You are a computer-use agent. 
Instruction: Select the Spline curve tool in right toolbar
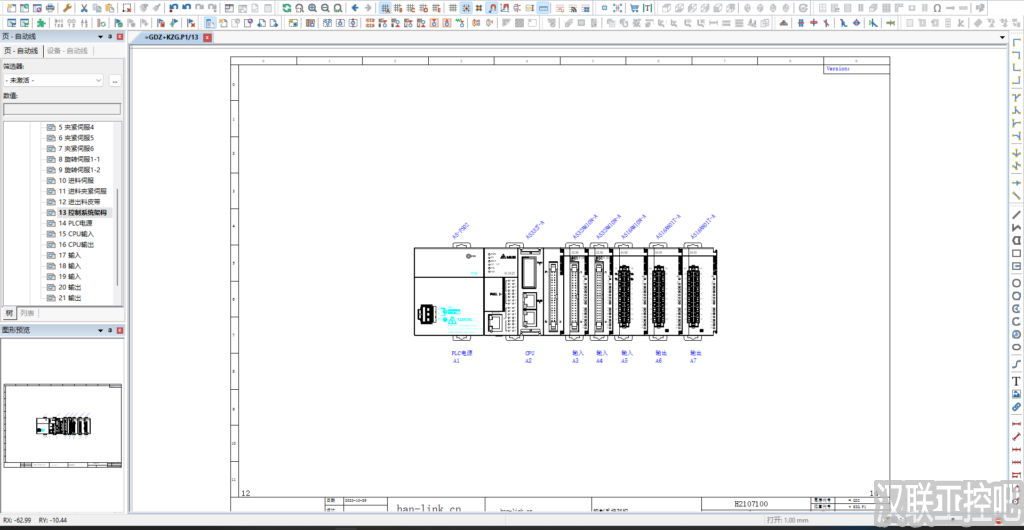pos(1016,364)
